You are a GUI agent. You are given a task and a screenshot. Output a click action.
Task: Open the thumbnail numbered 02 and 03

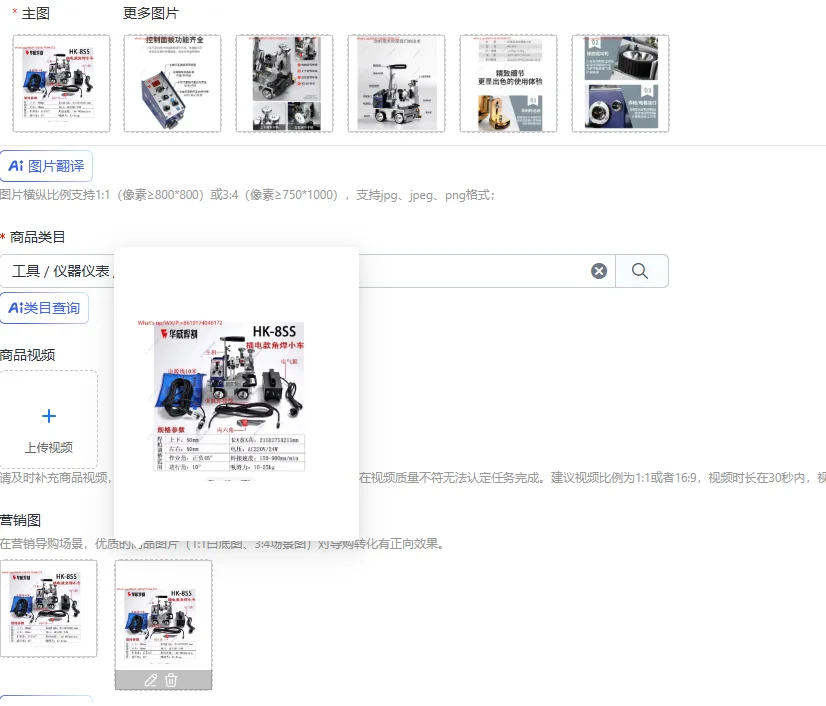coord(621,83)
